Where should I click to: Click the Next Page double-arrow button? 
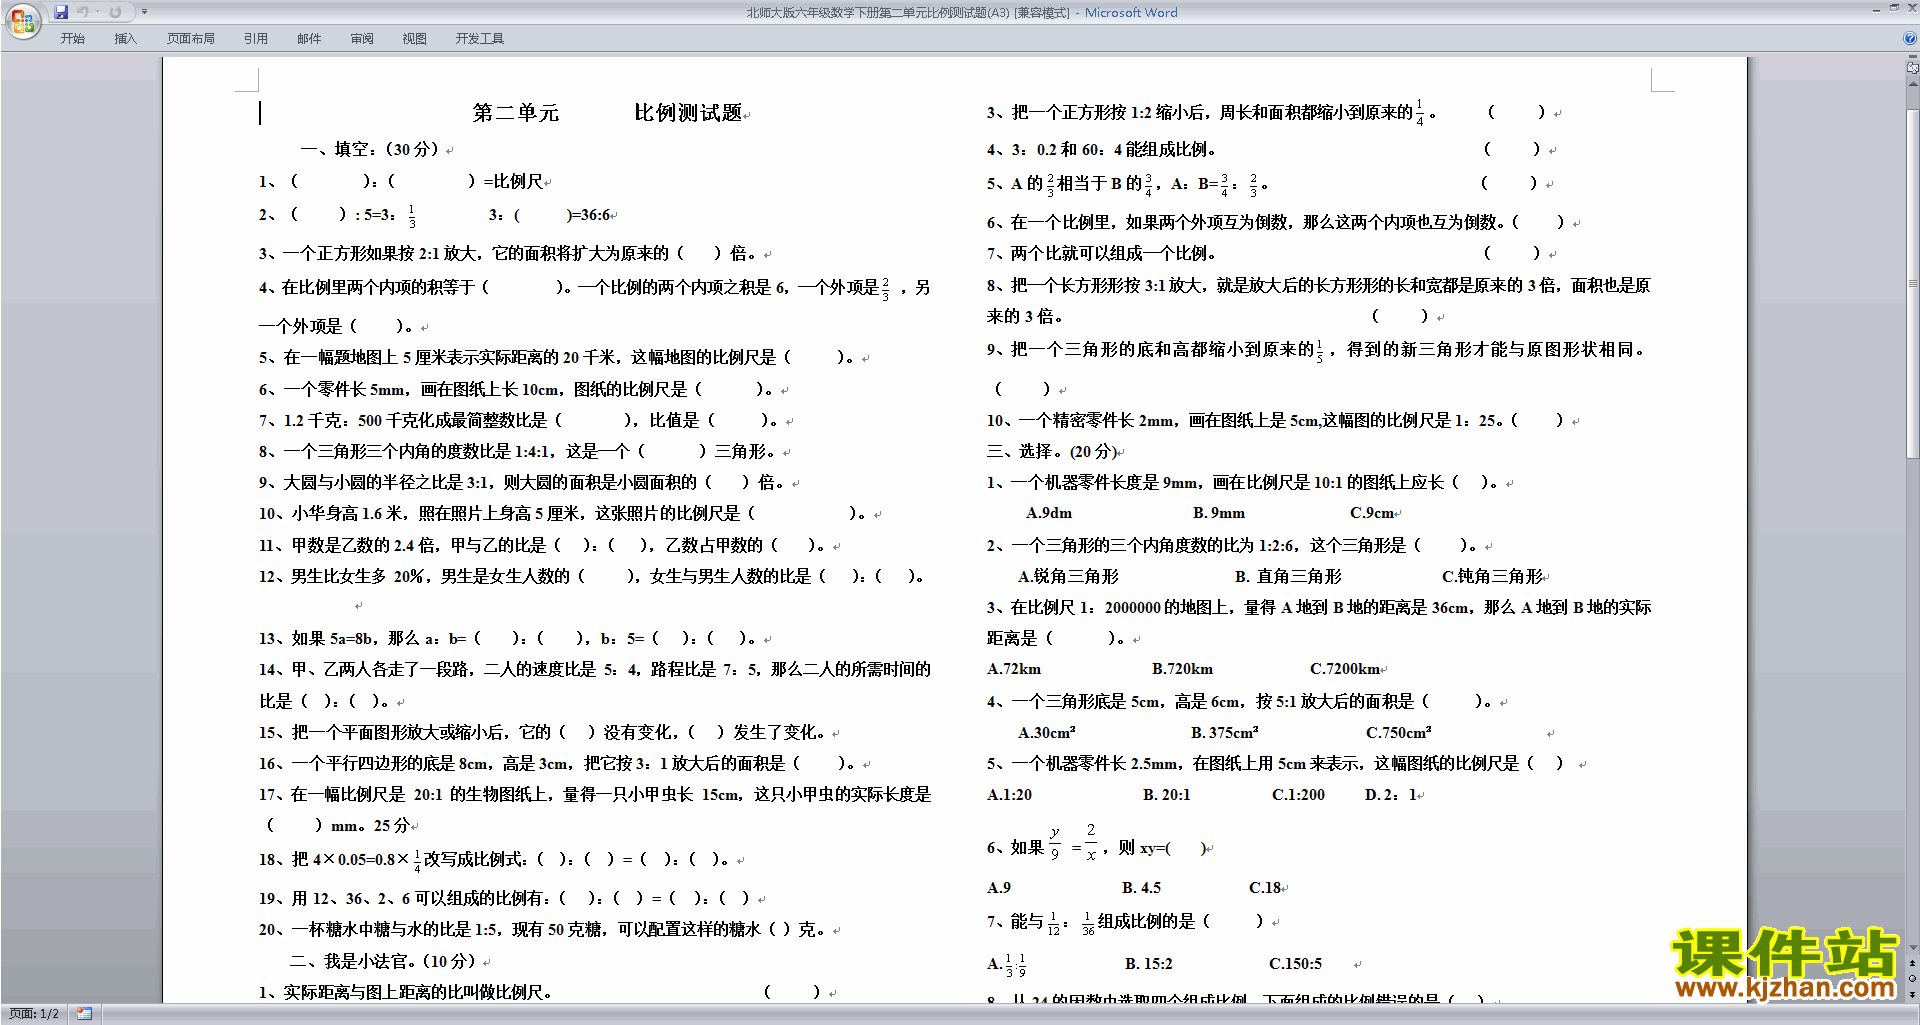[x=1912, y=994]
